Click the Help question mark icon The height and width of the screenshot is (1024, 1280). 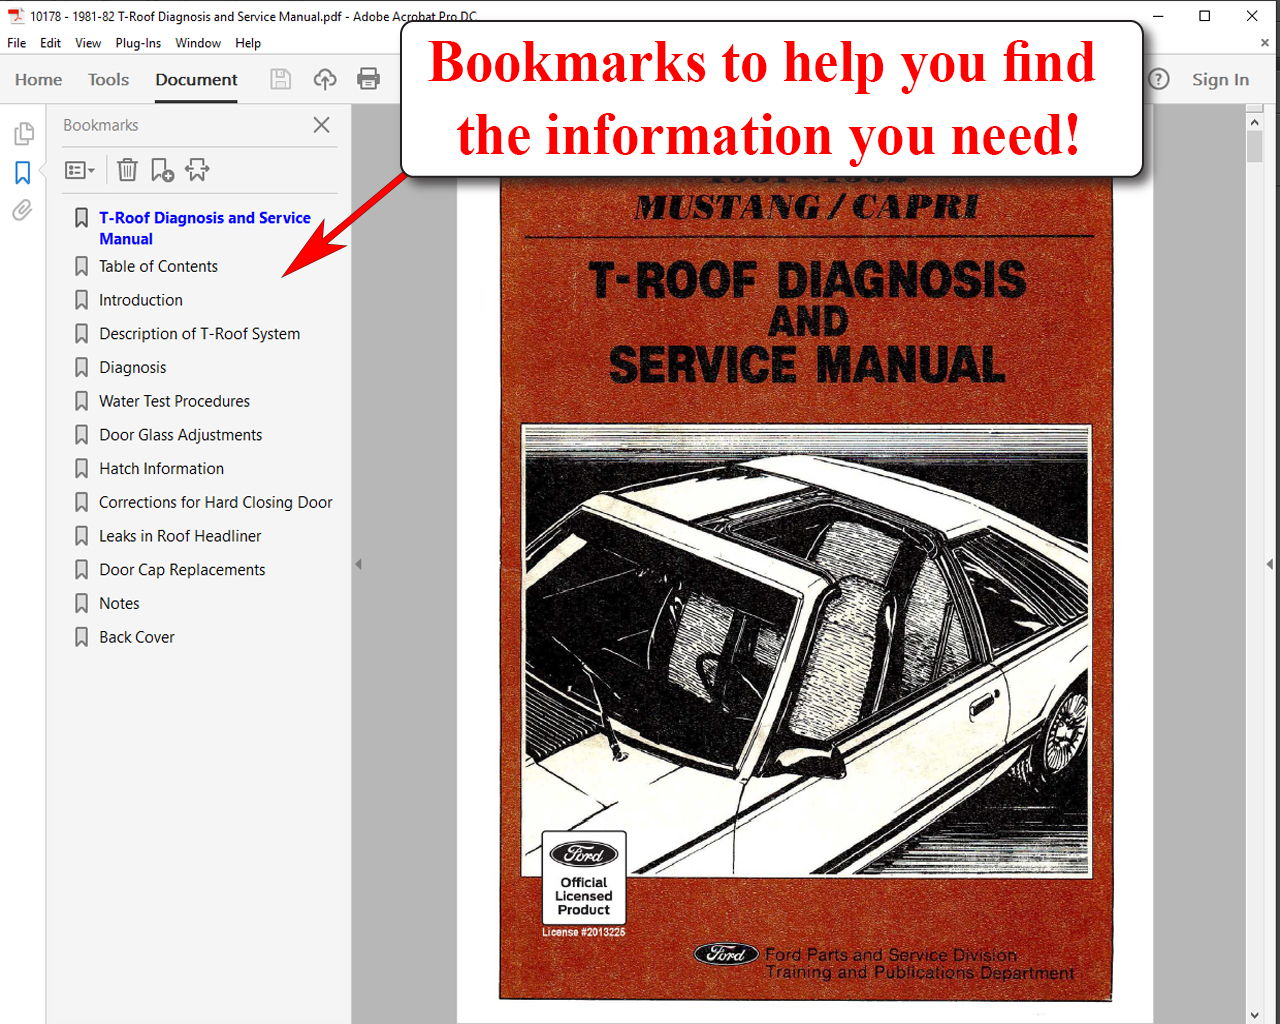[1158, 79]
